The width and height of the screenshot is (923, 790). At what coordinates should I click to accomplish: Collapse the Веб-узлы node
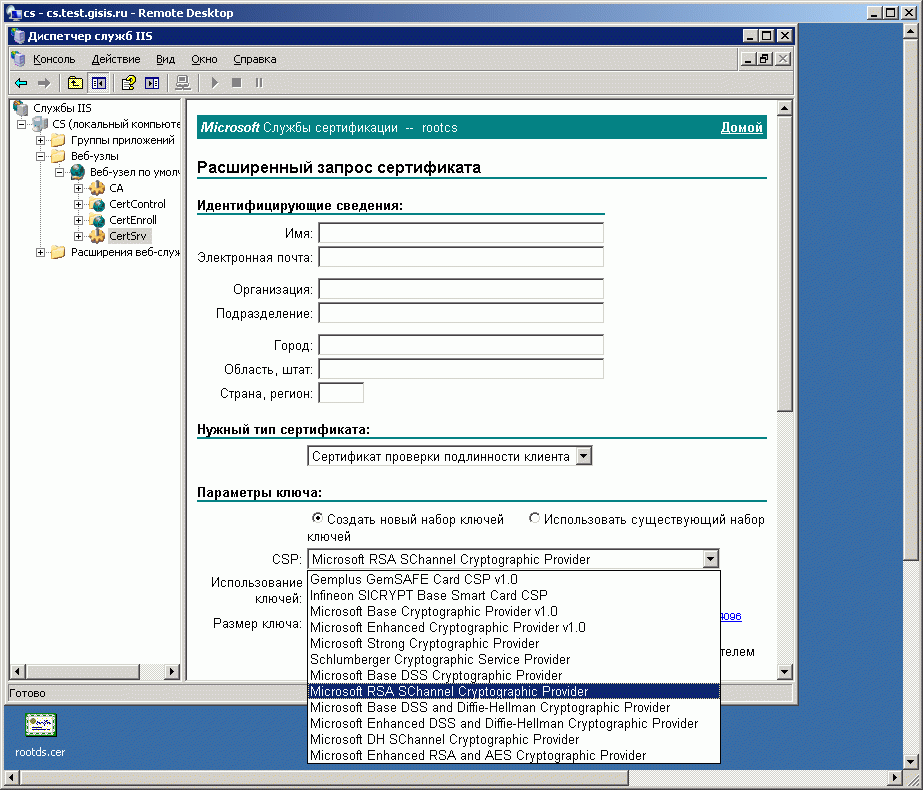(x=41, y=156)
